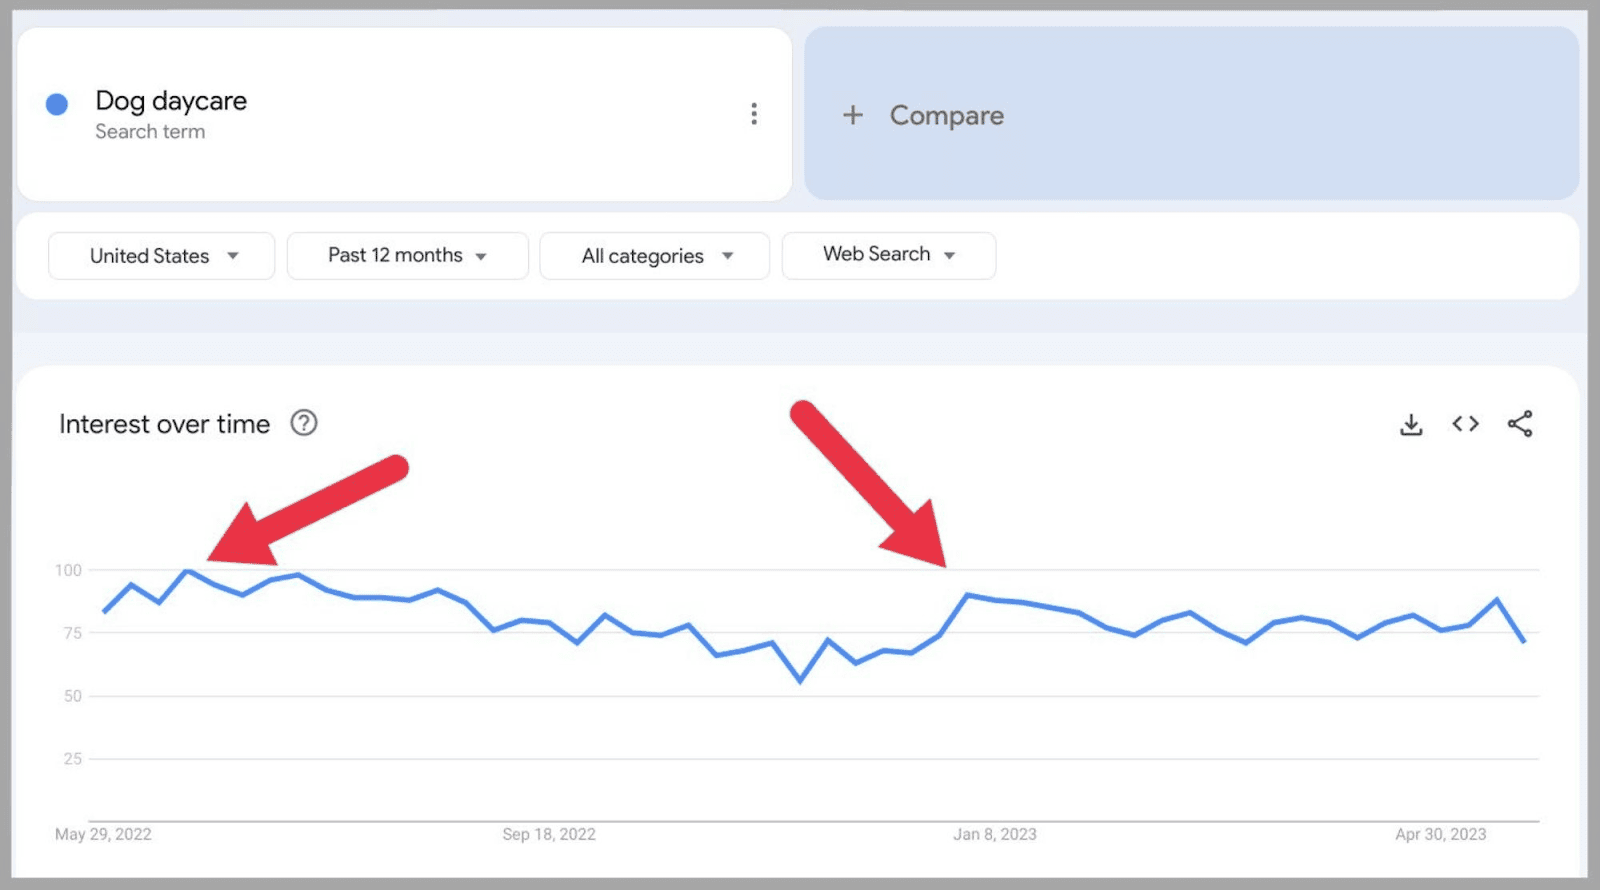Expand the United States region filter
Screen dimensions: 1600x890
161,255
